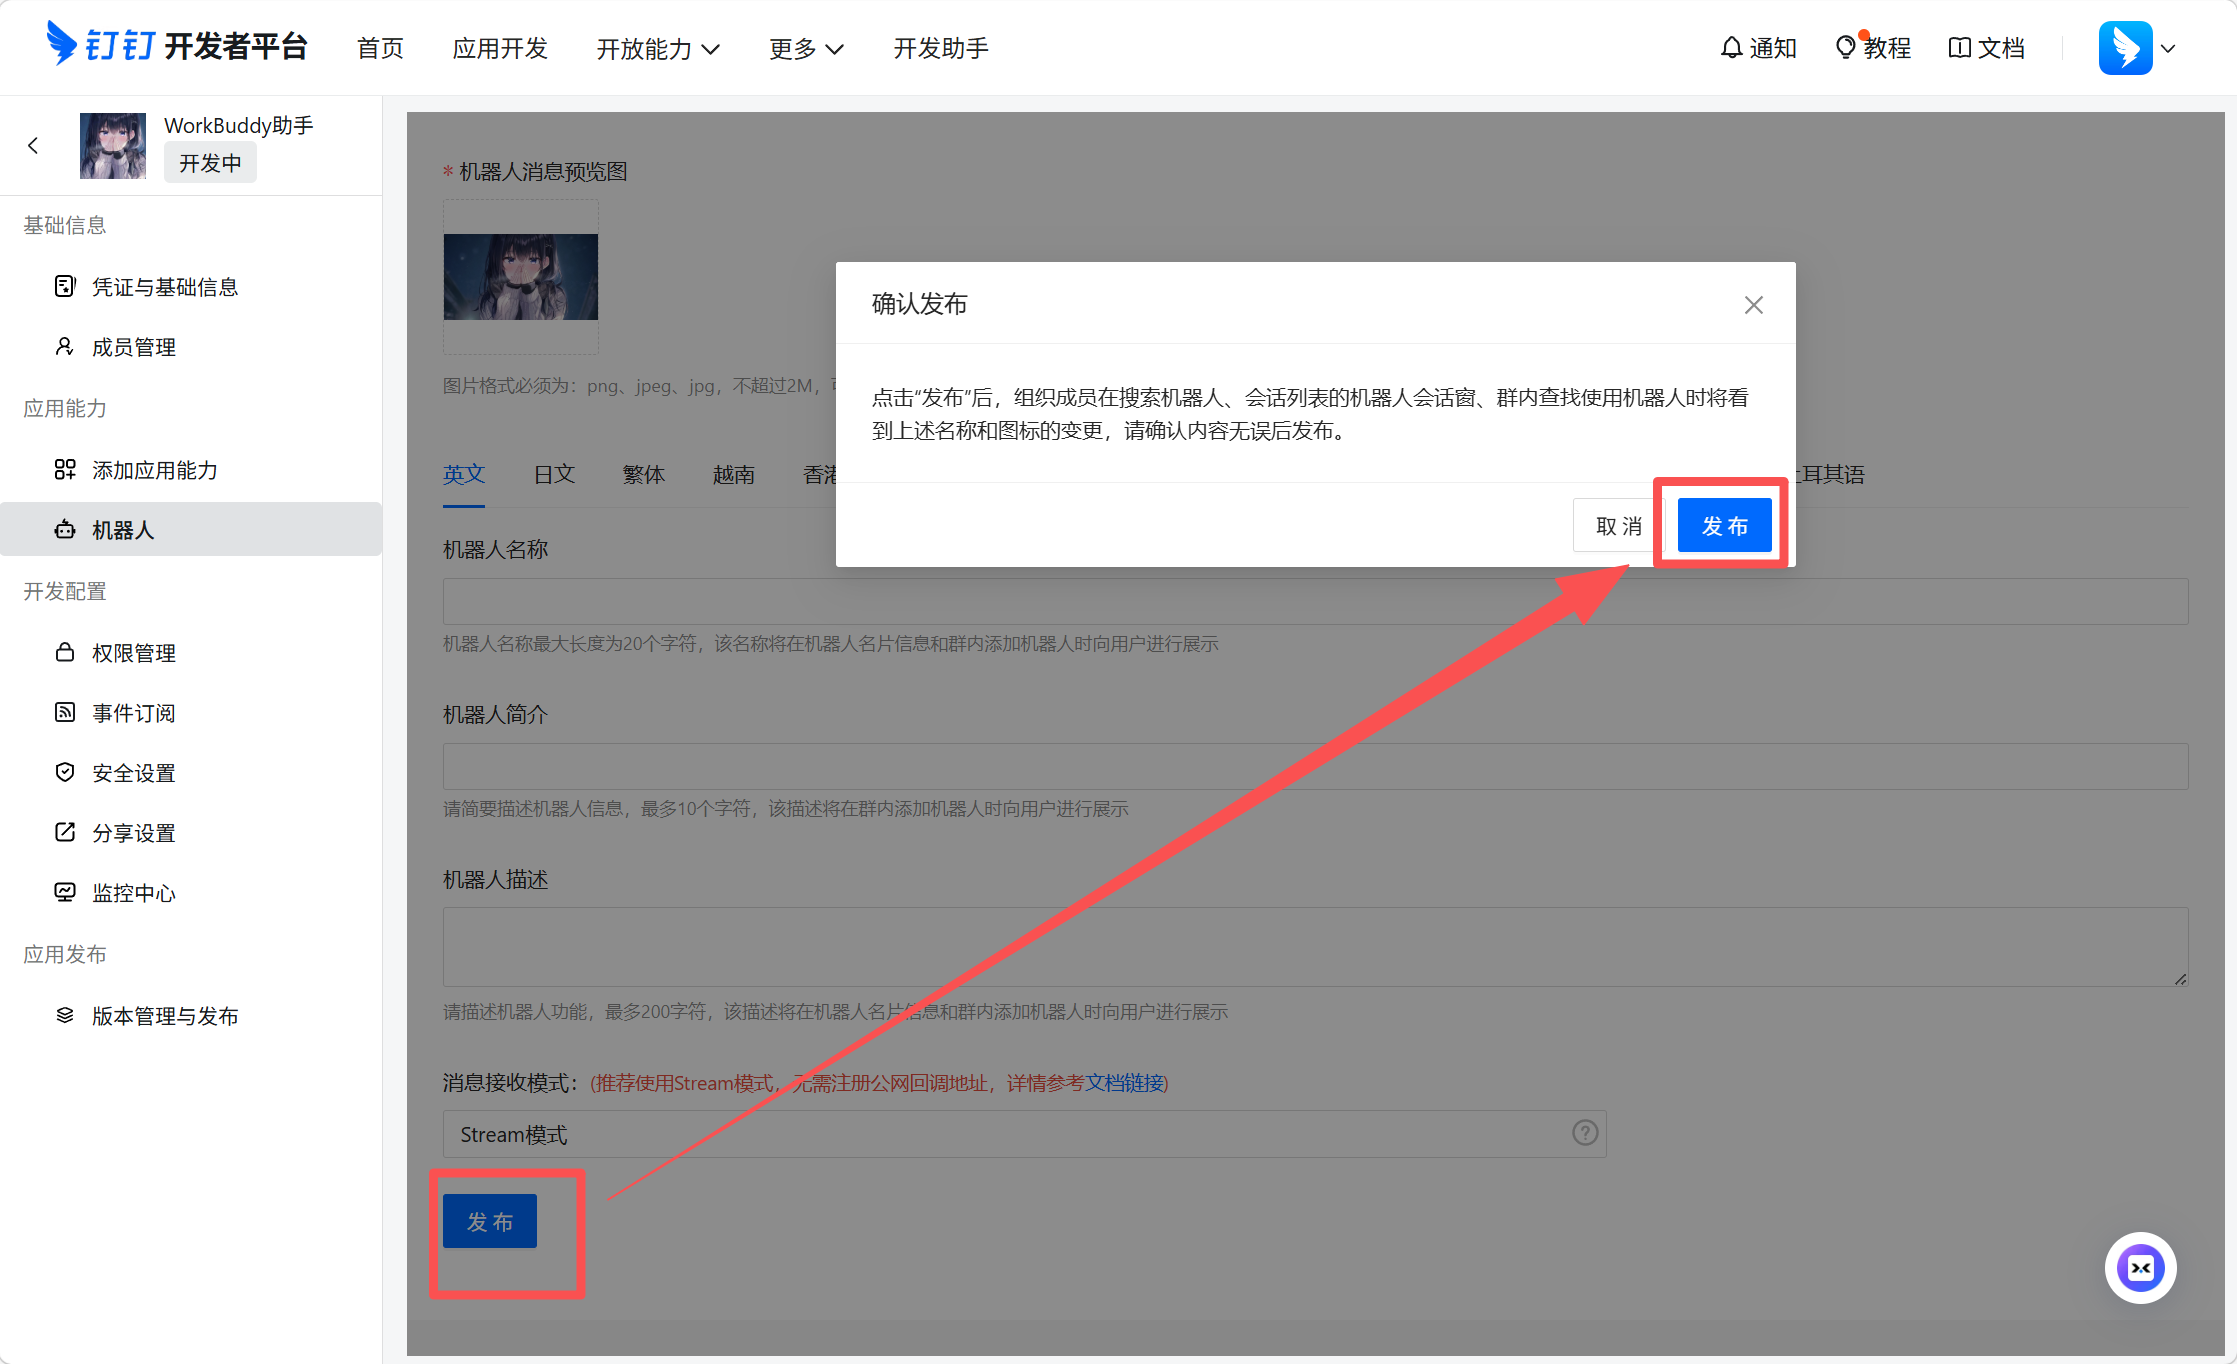Switch to the 日文 language tab

click(554, 474)
